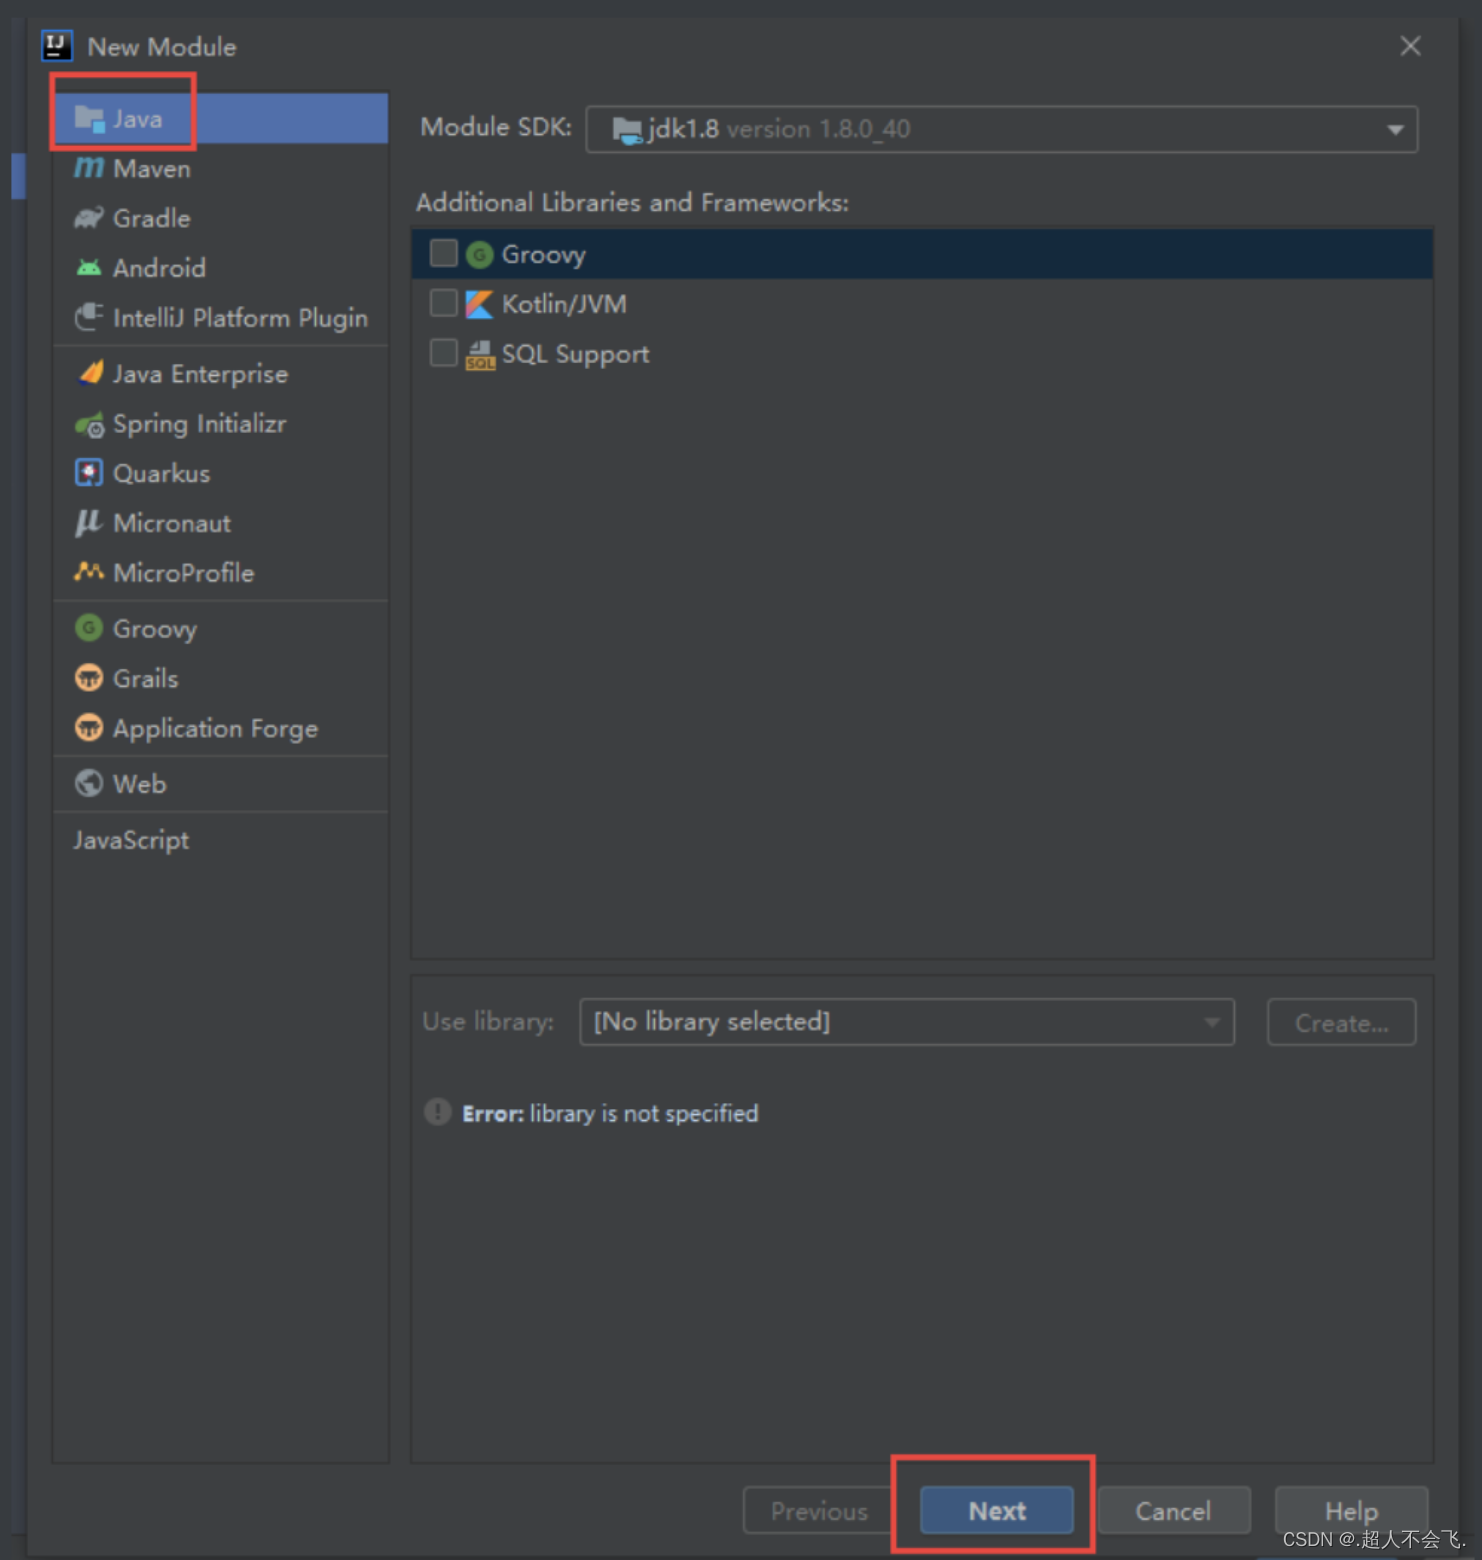Click the Cancel button
The image size is (1482, 1560).
1174,1510
